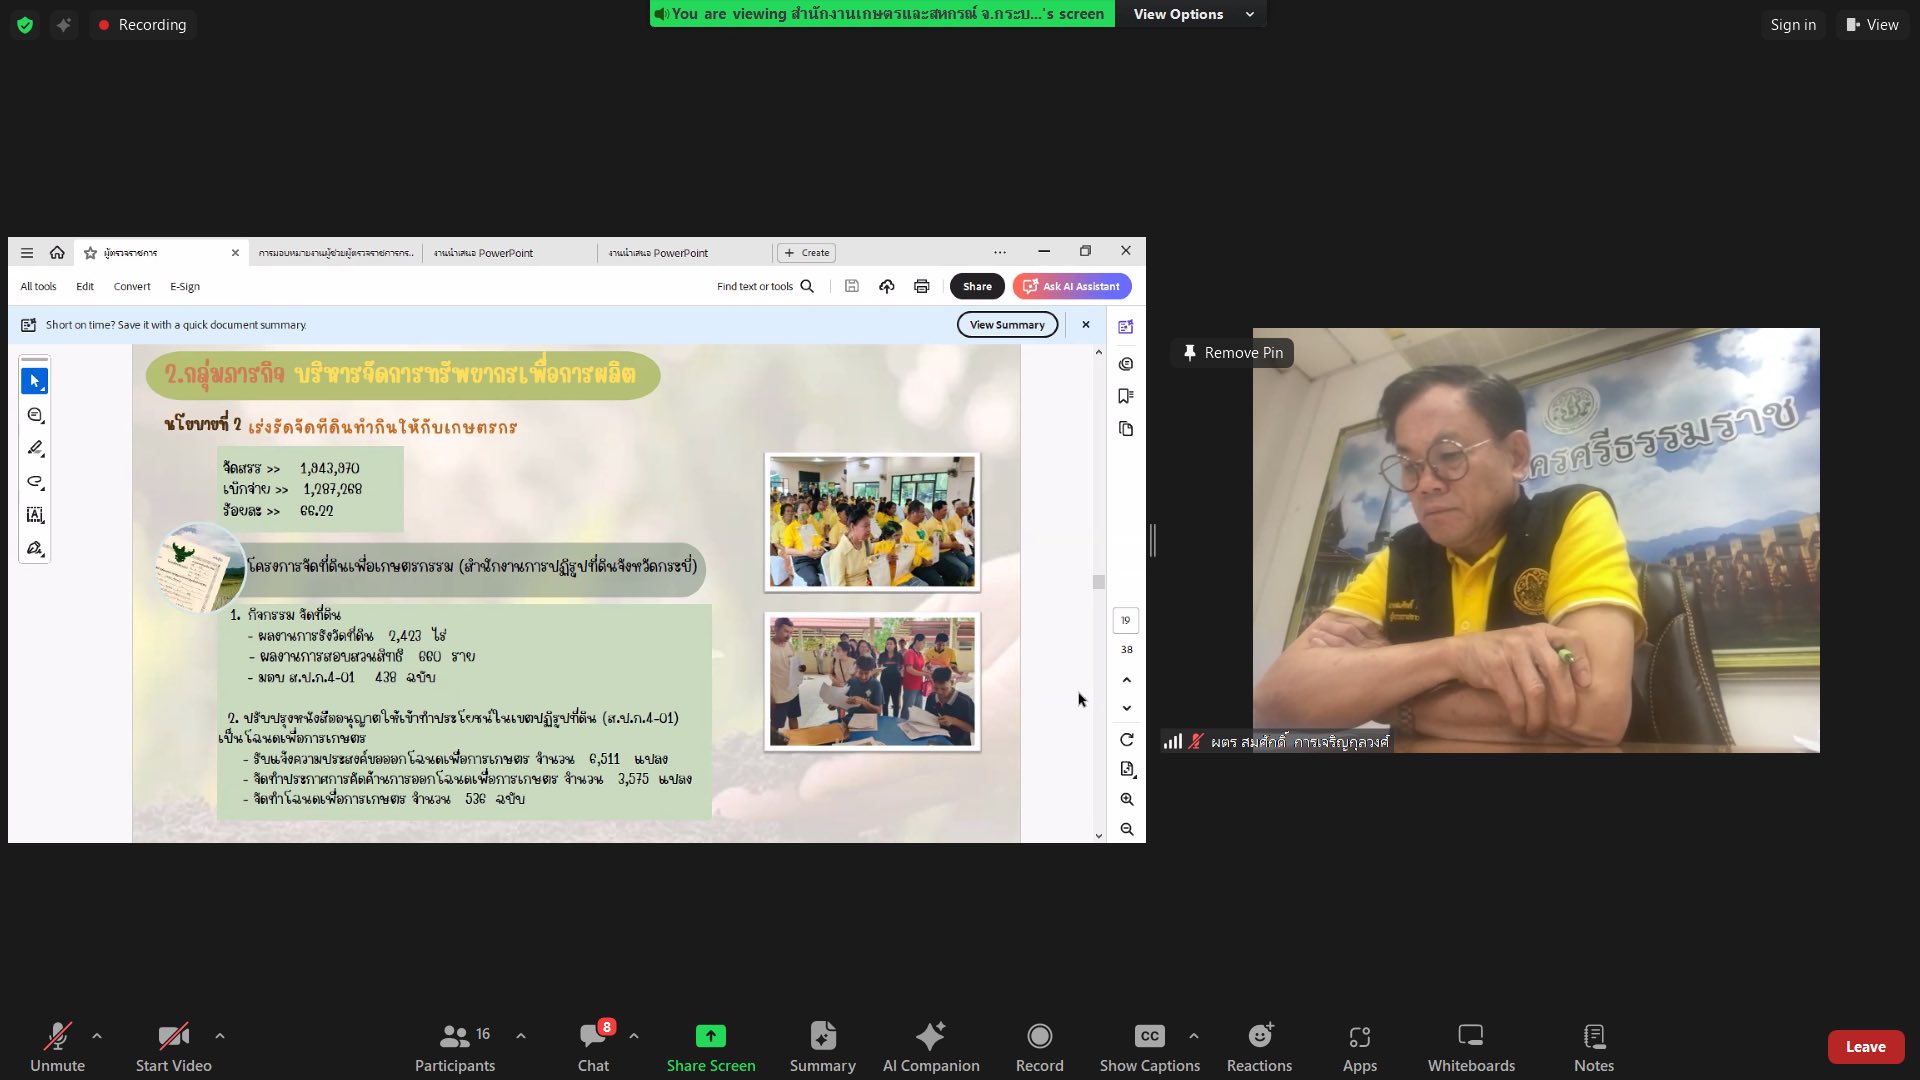This screenshot has width=1920, height=1080.
Task: Start Video camera toggle
Action: (173, 1046)
